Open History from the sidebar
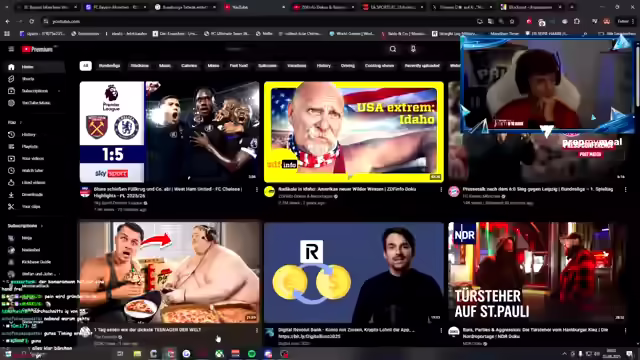 point(34,135)
